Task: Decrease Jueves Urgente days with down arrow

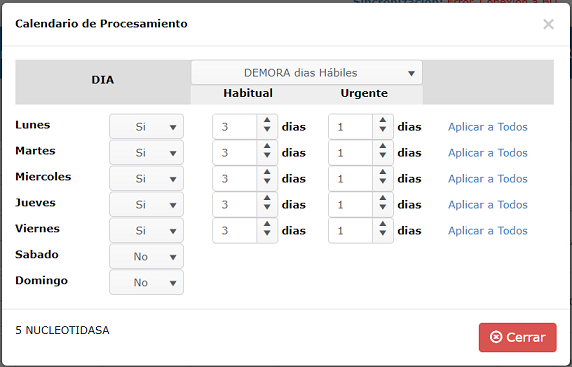Action: [383, 207]
